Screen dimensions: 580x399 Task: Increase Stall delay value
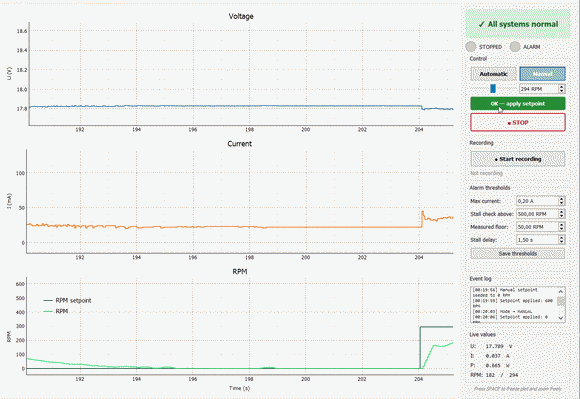pyautogui.click(x=562, y=237)
